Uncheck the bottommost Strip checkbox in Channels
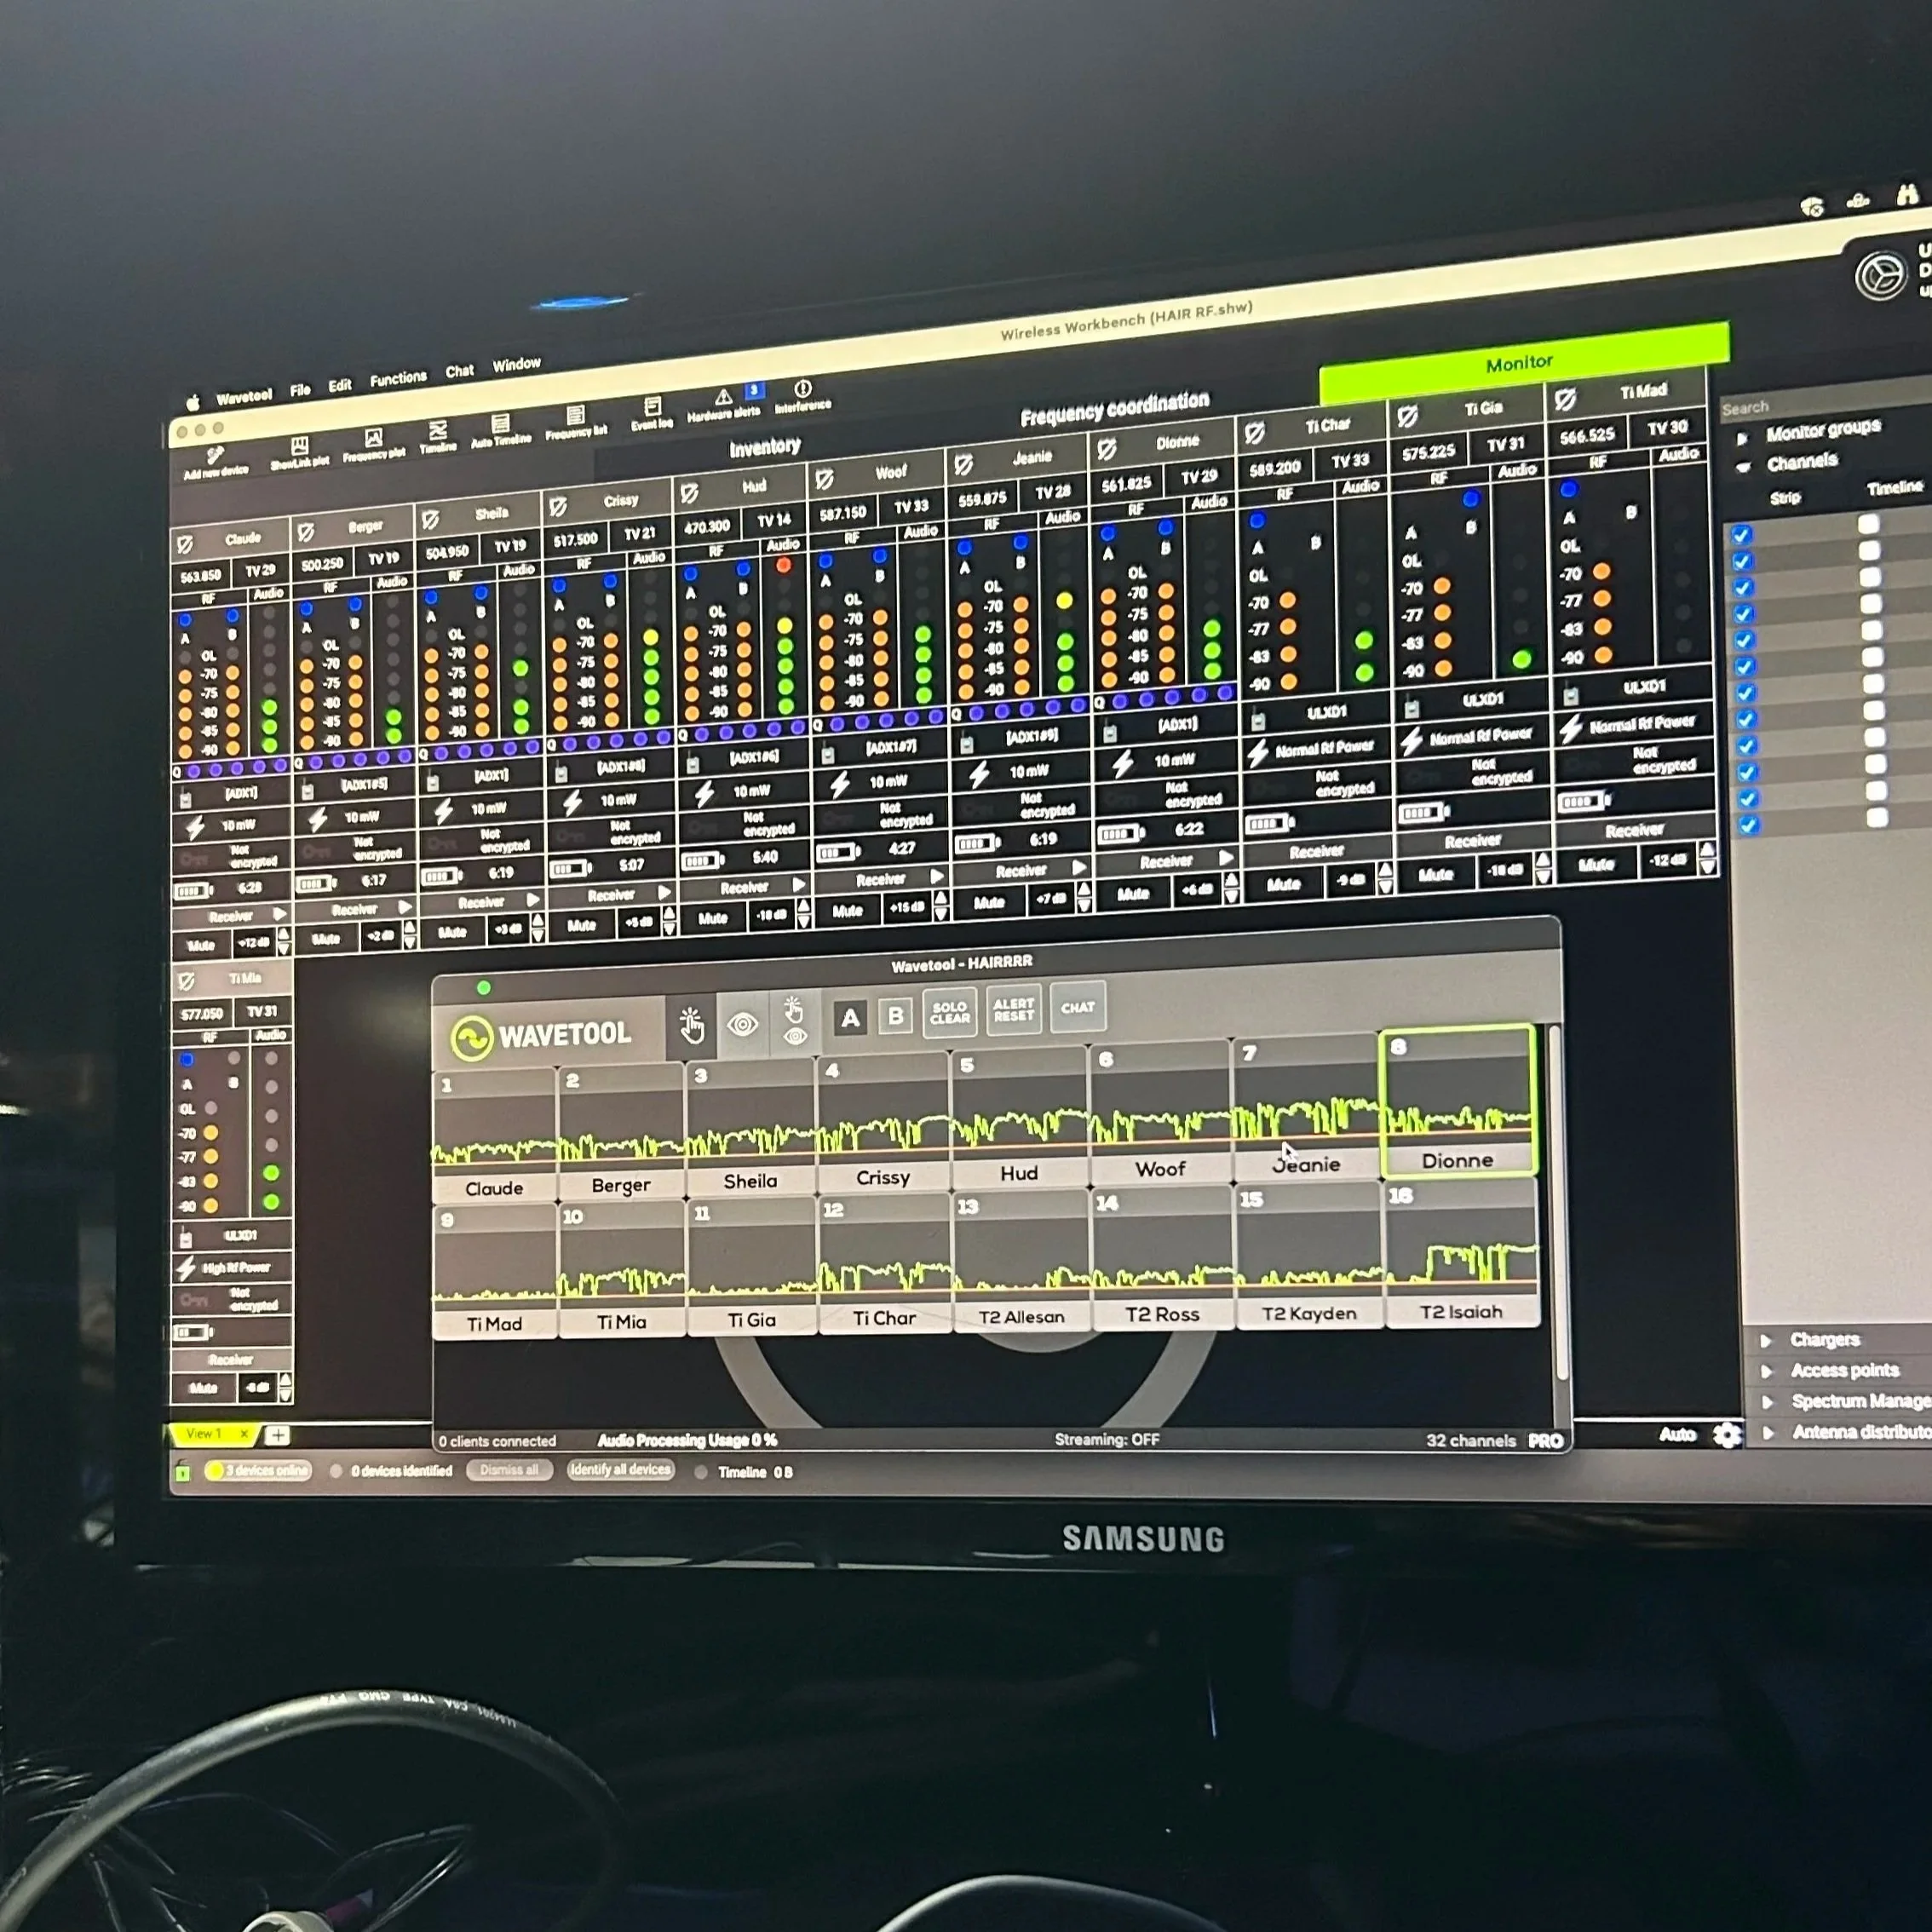The height and width of the screenshot is (1932, 1932). coord(1749,825)
